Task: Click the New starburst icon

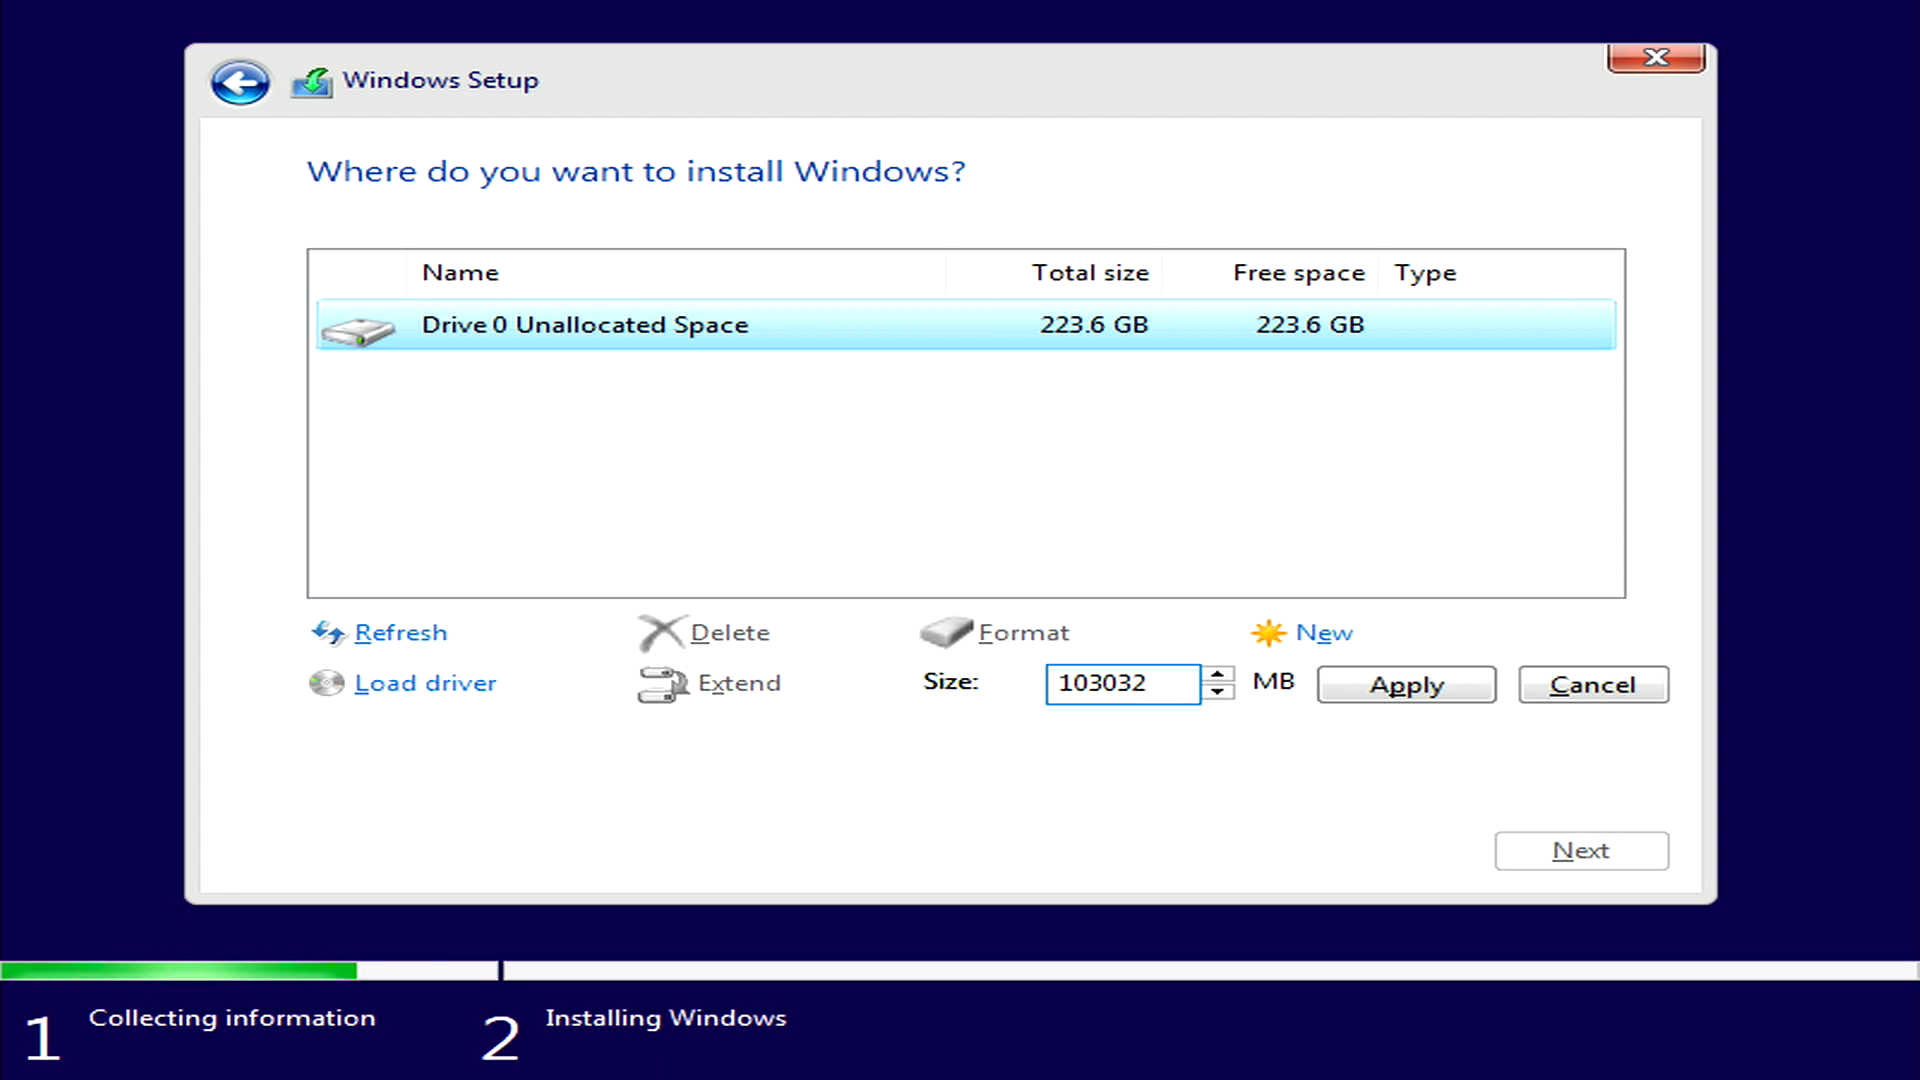Action: coord(1268,632)
